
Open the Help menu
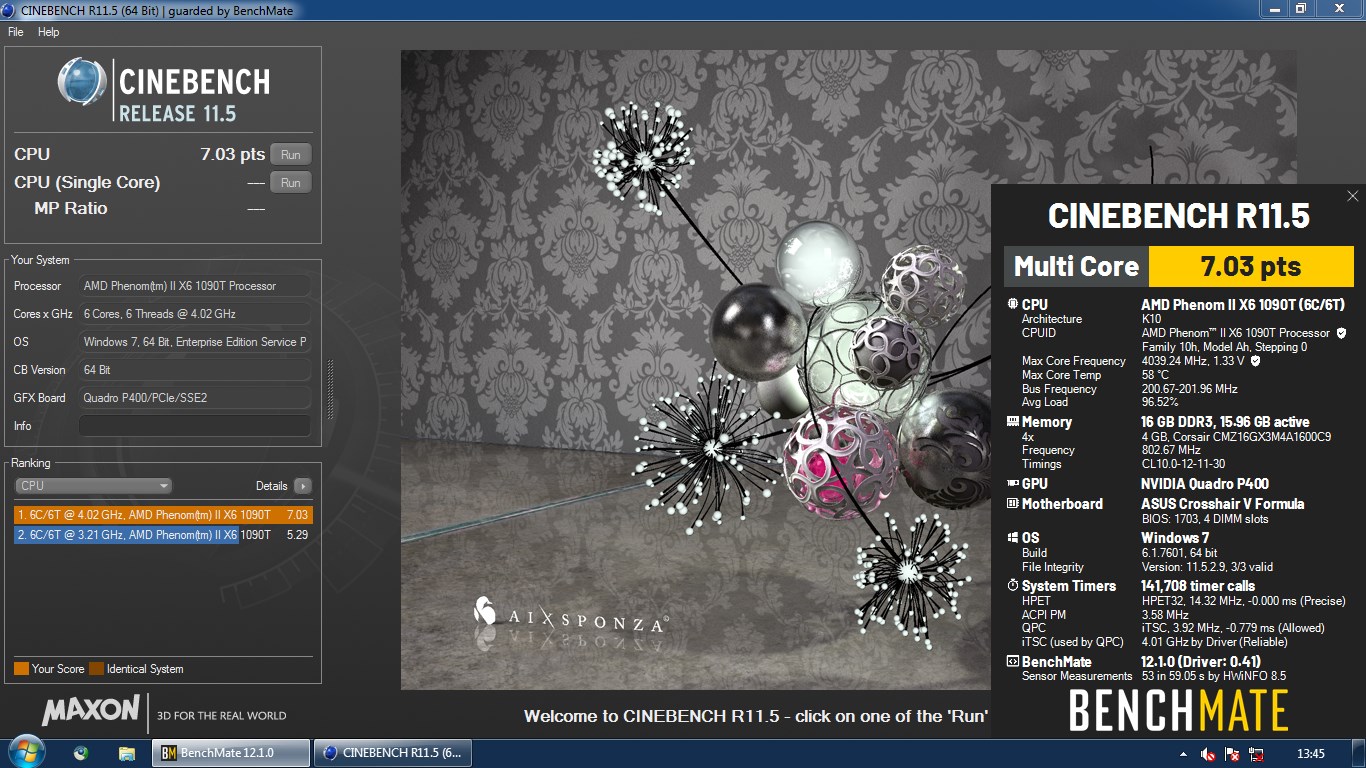(x=49, y=32)
